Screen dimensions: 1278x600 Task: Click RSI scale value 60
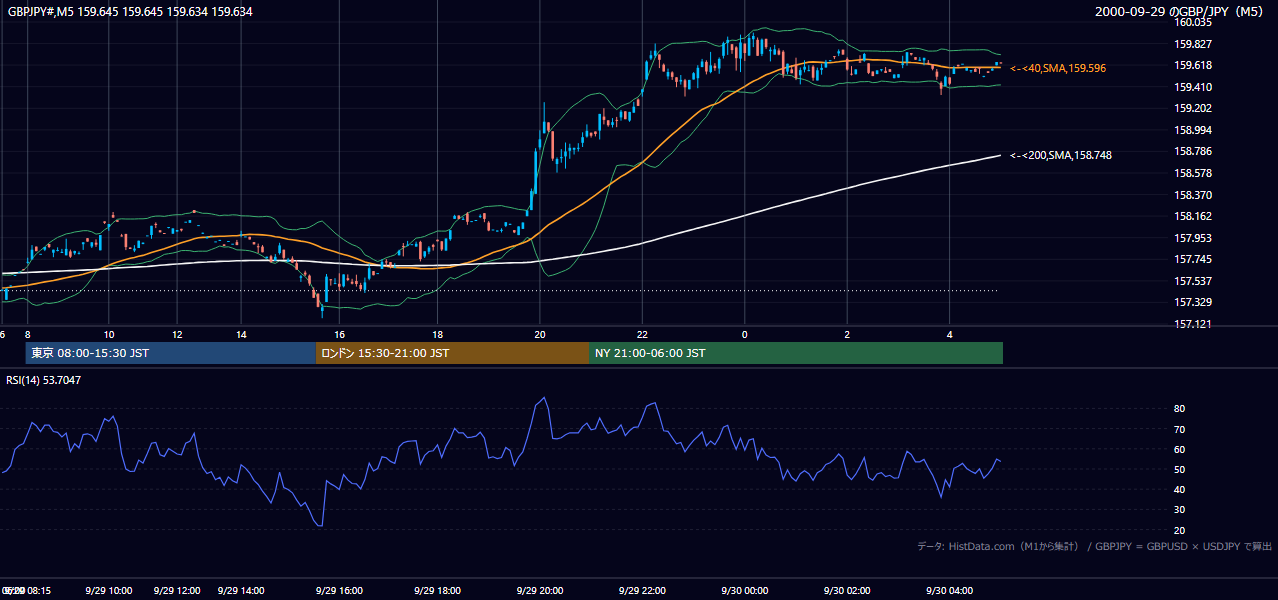pos(1180,449)
